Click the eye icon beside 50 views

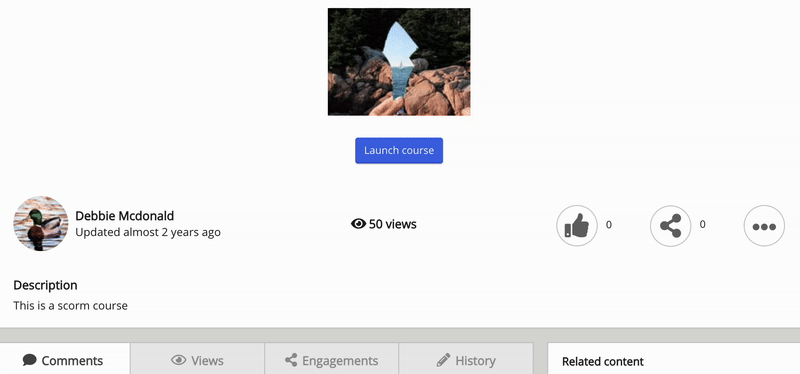[x=359, y=223]
